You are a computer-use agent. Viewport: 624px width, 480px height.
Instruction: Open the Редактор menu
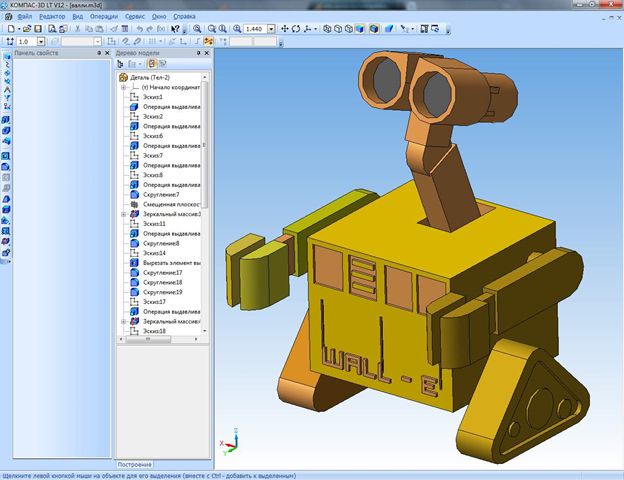(x=52, y=17)
